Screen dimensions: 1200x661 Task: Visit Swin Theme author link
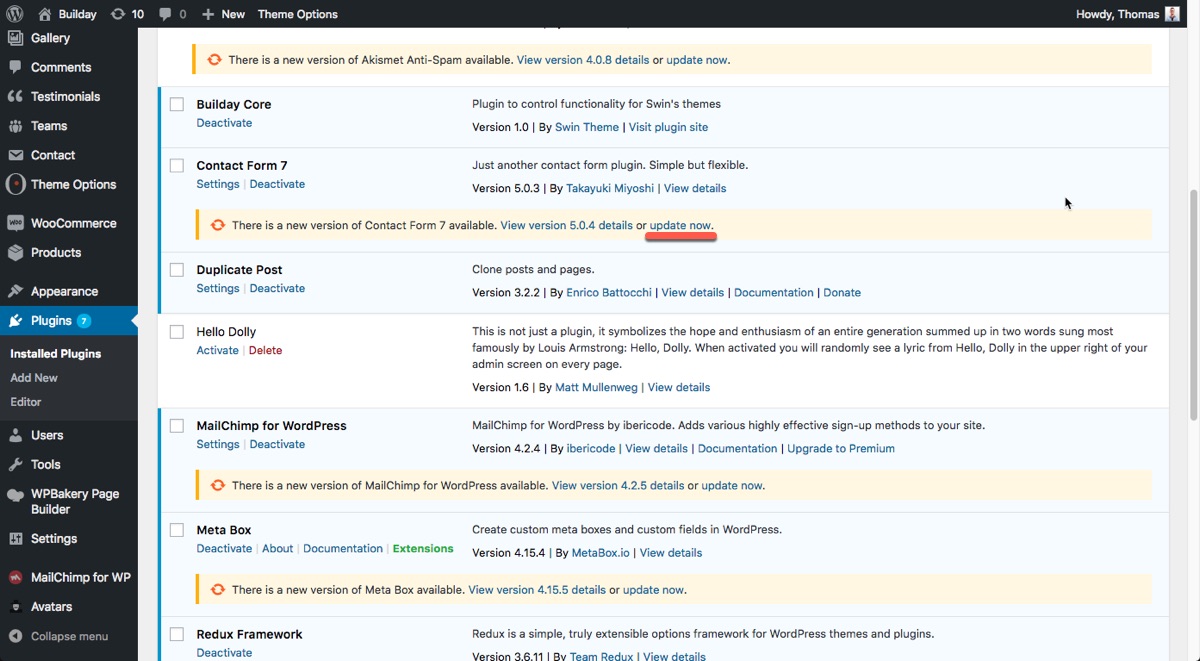(x=587, y=127)
